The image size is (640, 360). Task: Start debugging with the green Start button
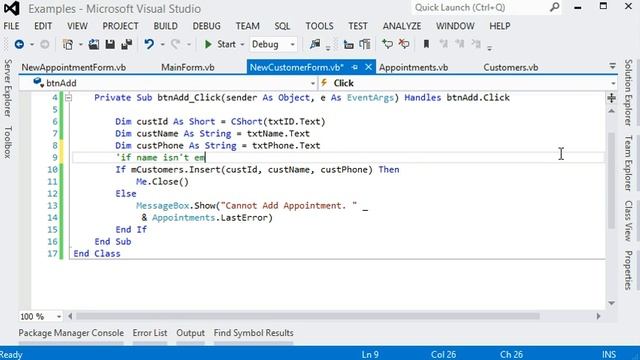coord(220,44)
